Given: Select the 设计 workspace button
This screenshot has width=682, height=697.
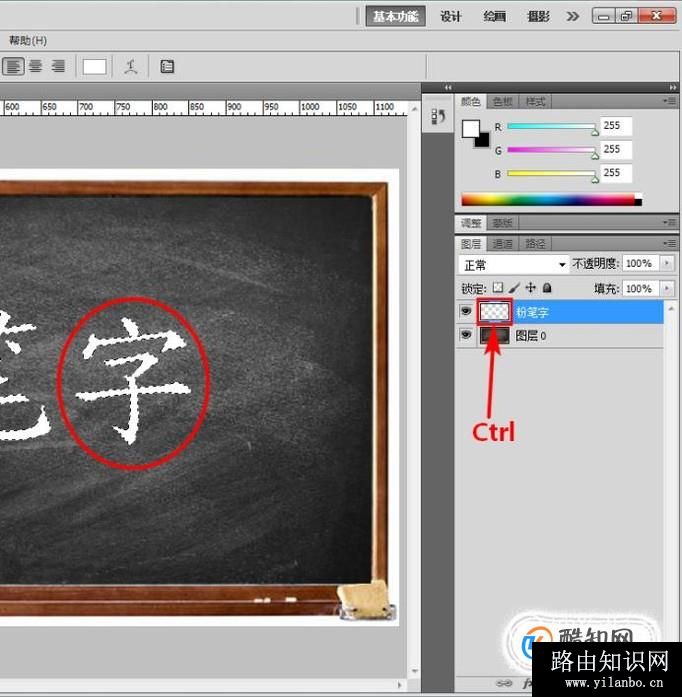Looking at the screenshot, I should point(451,16).
